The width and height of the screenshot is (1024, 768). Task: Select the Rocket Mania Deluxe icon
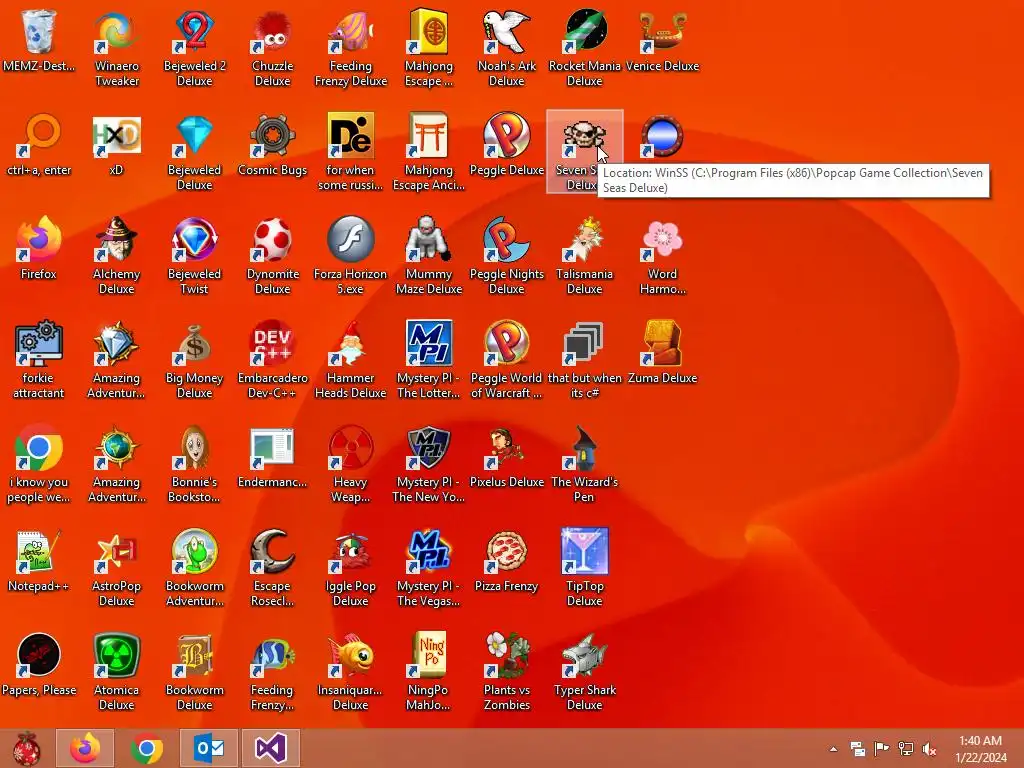pyautogui.click(x=584, y=31)
